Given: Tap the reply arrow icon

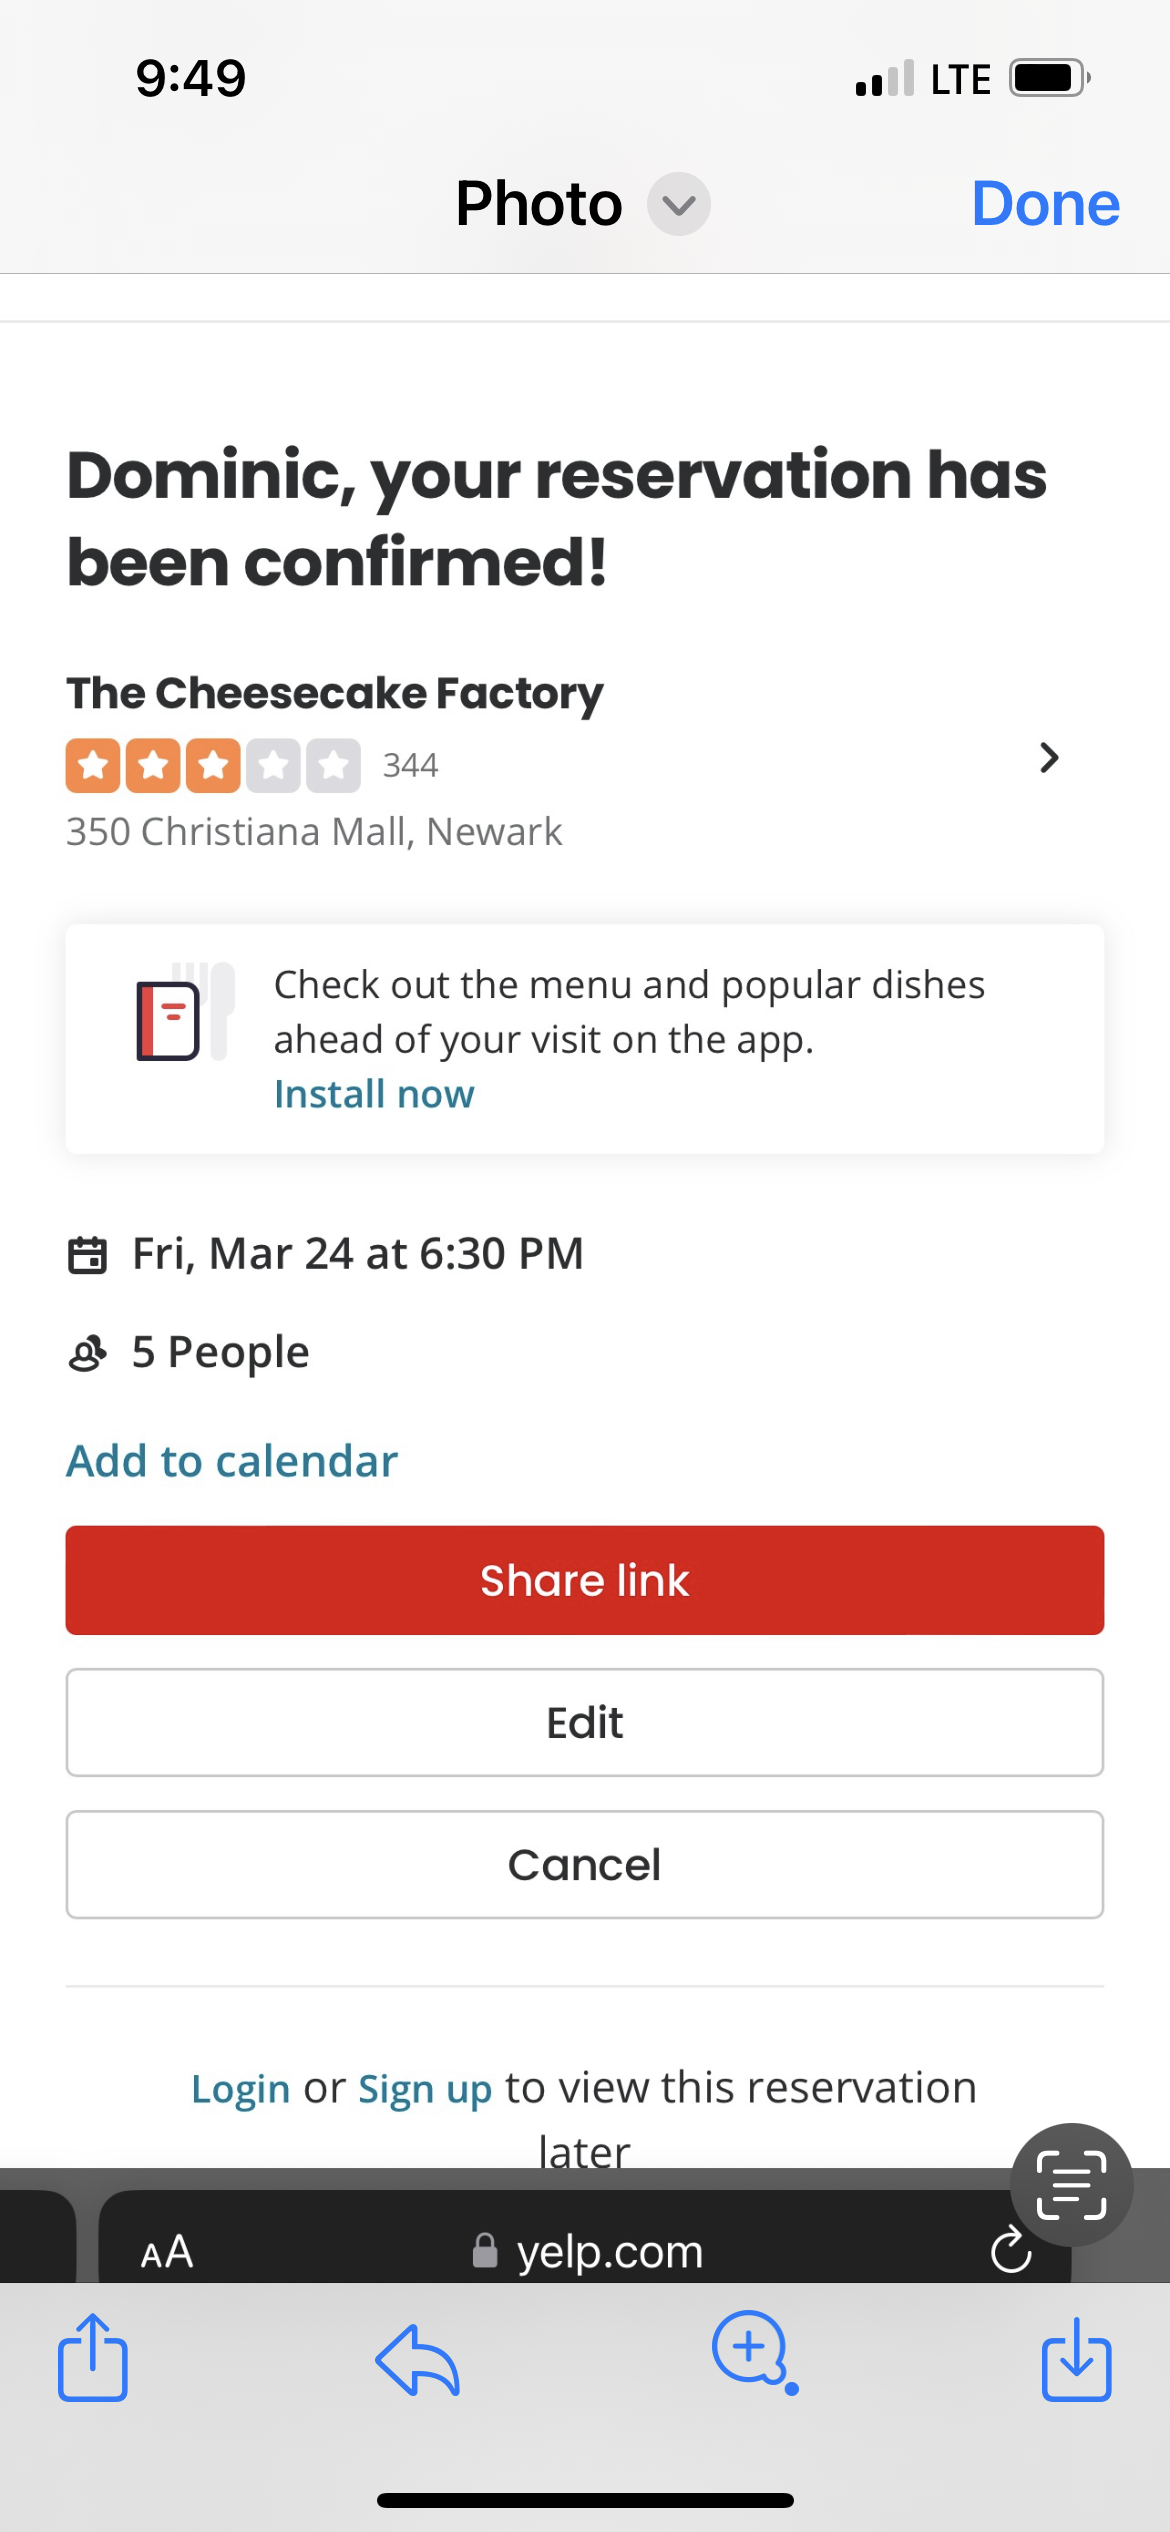Looking at the screenshot, I should (418, 2360).
